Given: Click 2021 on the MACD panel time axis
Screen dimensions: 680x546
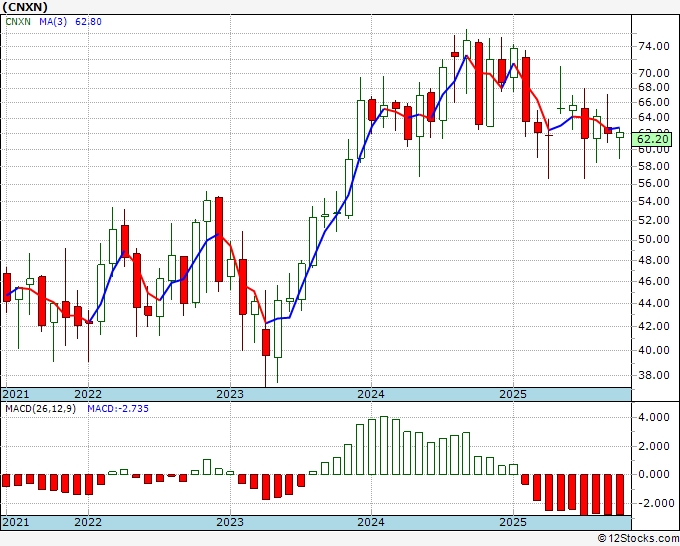Looking at the screenshot, I should [15, 522].
